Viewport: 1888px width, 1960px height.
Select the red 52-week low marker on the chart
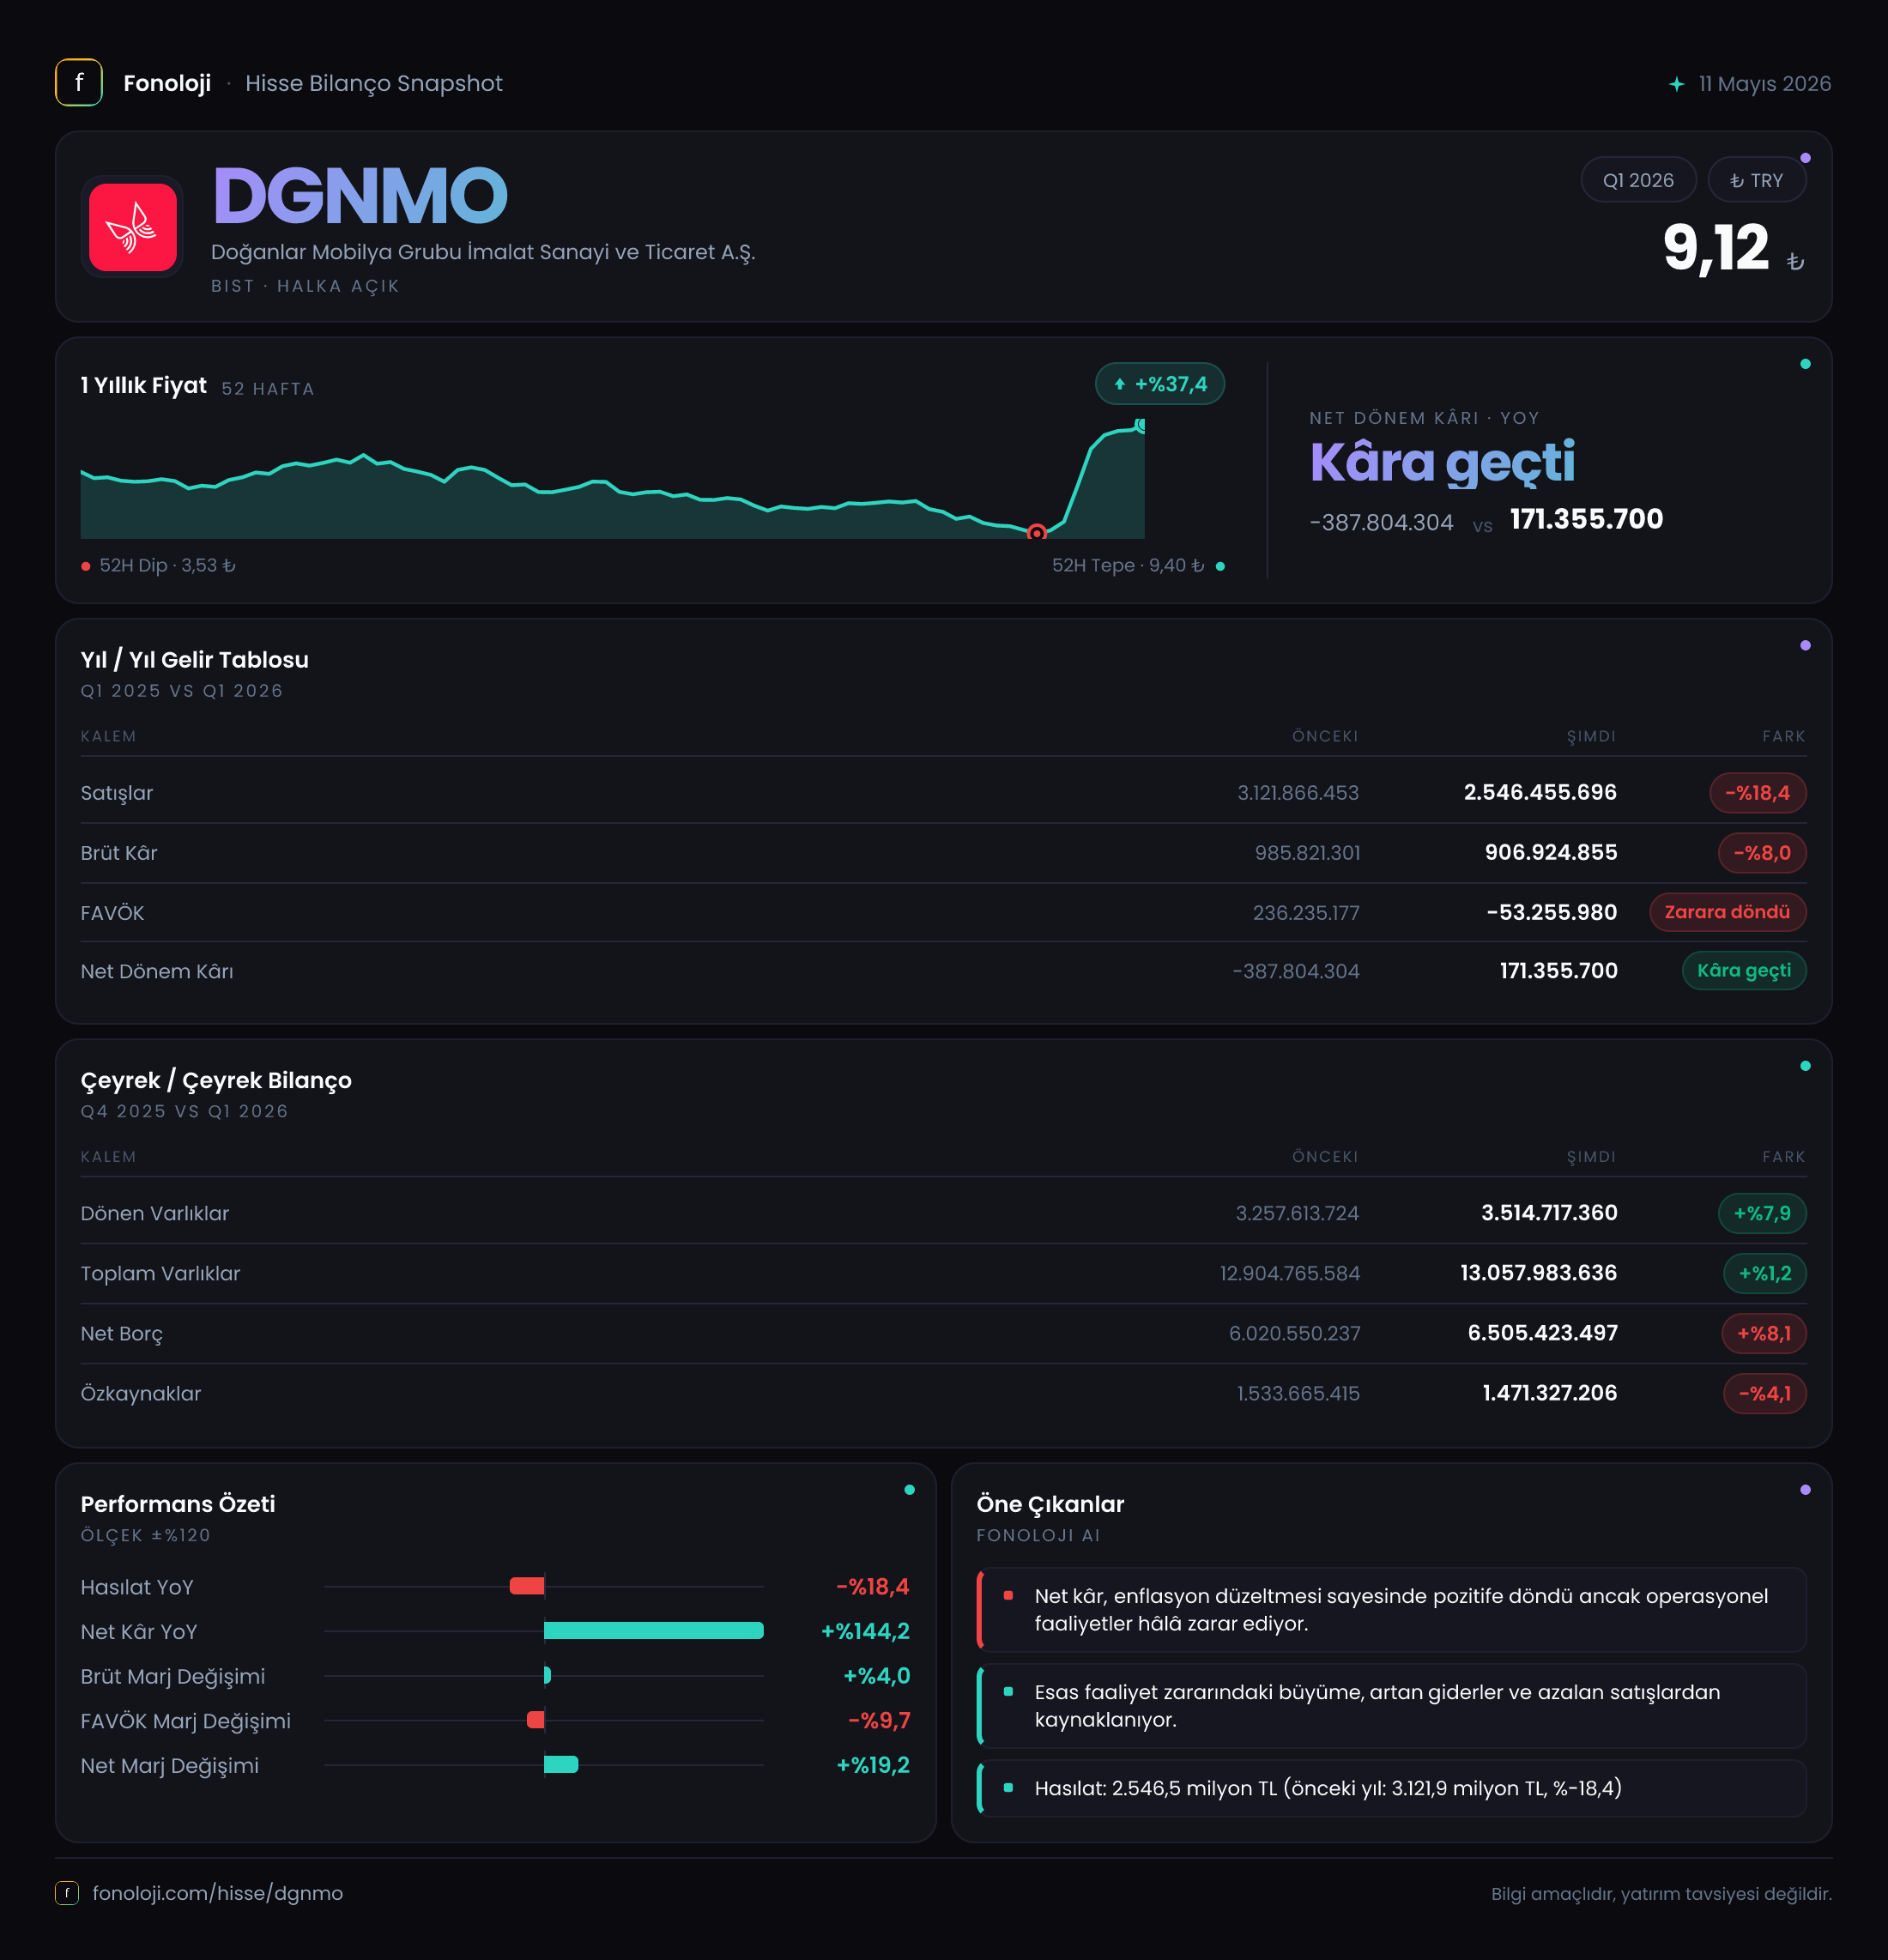1037,533
